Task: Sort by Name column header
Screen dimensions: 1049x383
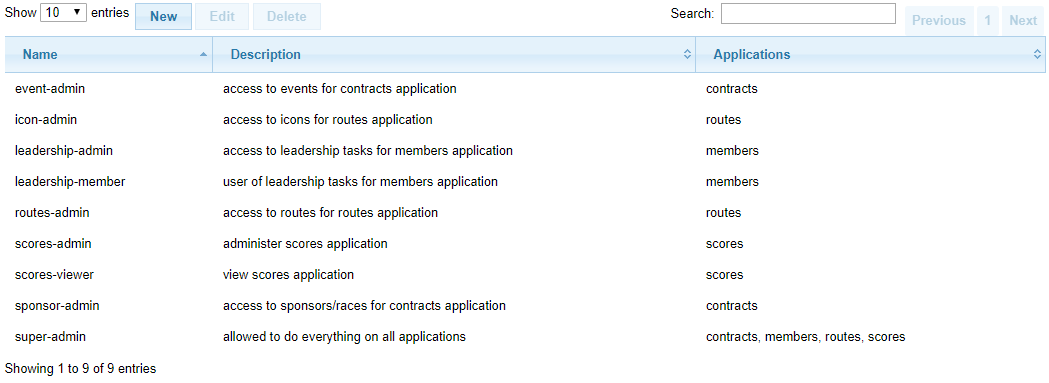Action: [109, 55]
